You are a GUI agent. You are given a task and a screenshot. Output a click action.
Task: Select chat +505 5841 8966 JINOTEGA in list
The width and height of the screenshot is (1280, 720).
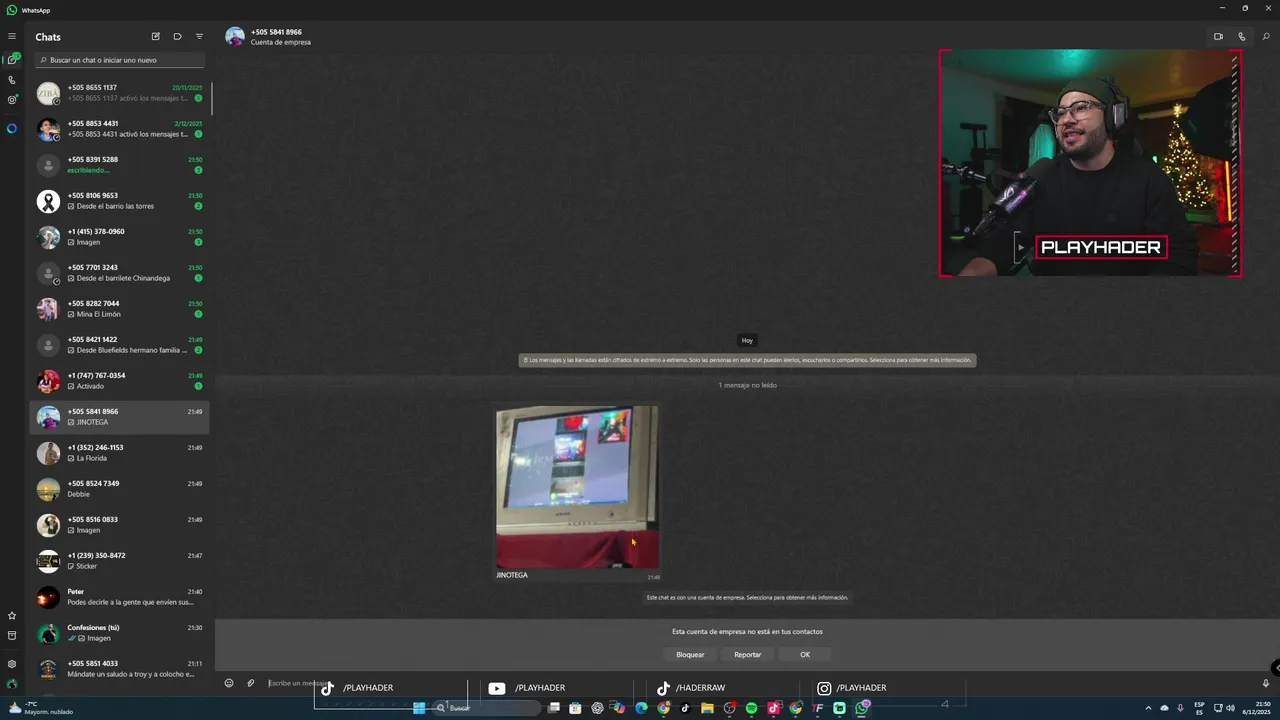120,417
